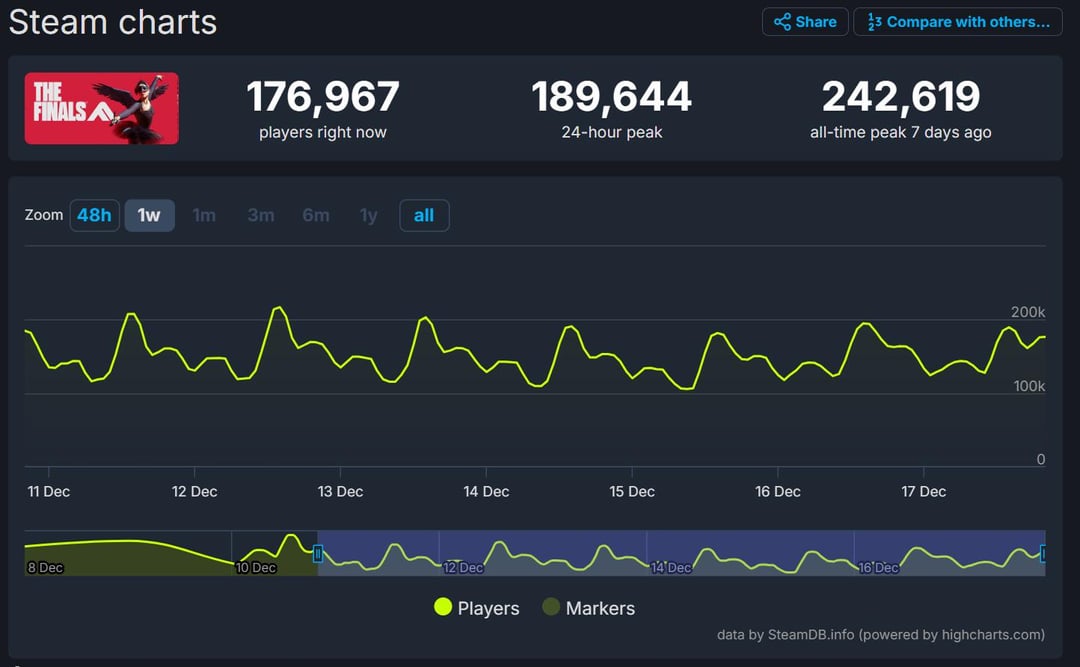The height and width of the screenshot is (667, 1080).
Task: Select the 6m zoom range
Action: [x=316, y=215]
